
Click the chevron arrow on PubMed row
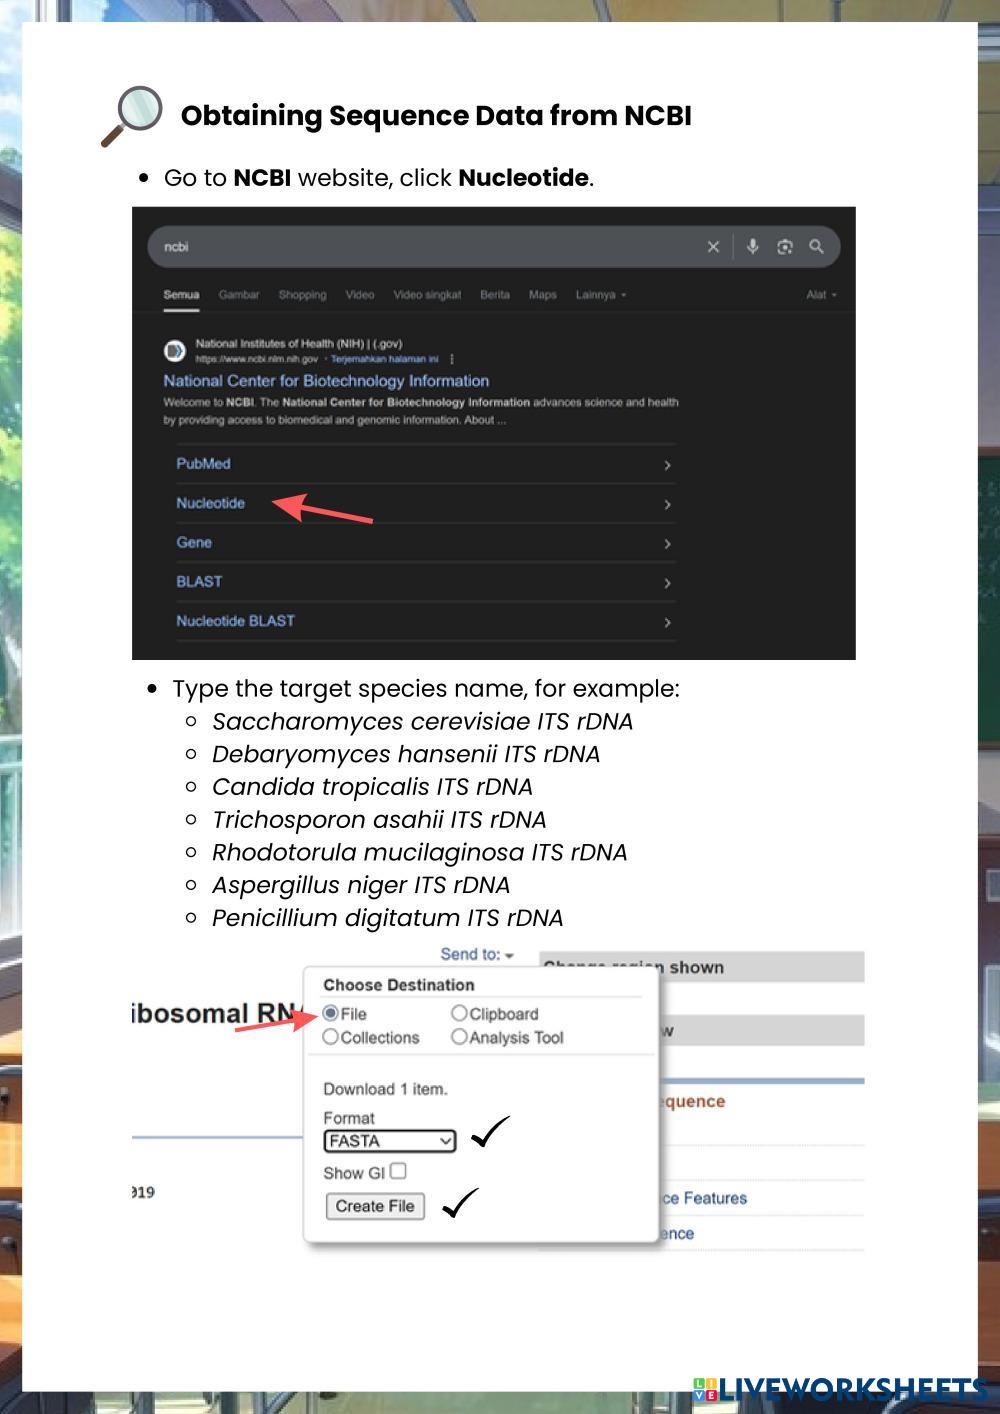(667, 465)
